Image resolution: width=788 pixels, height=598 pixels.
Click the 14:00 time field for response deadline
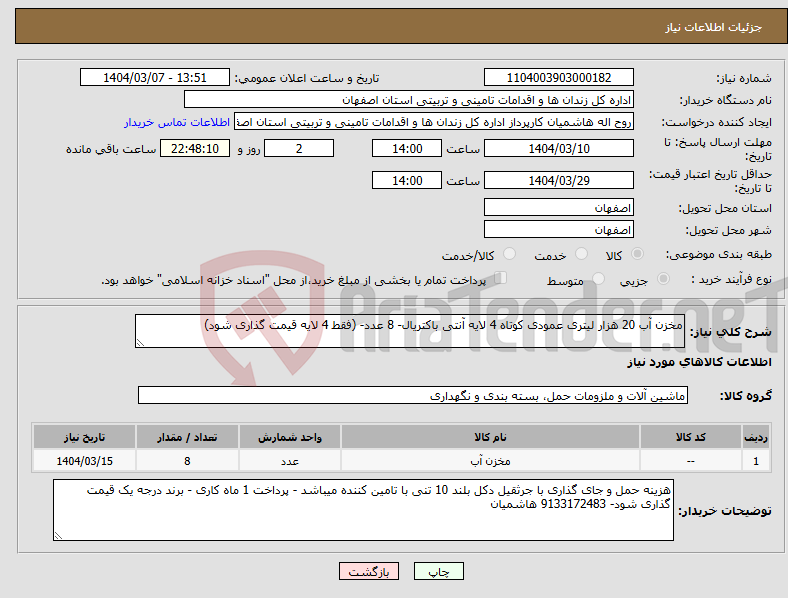pos(407,148)
